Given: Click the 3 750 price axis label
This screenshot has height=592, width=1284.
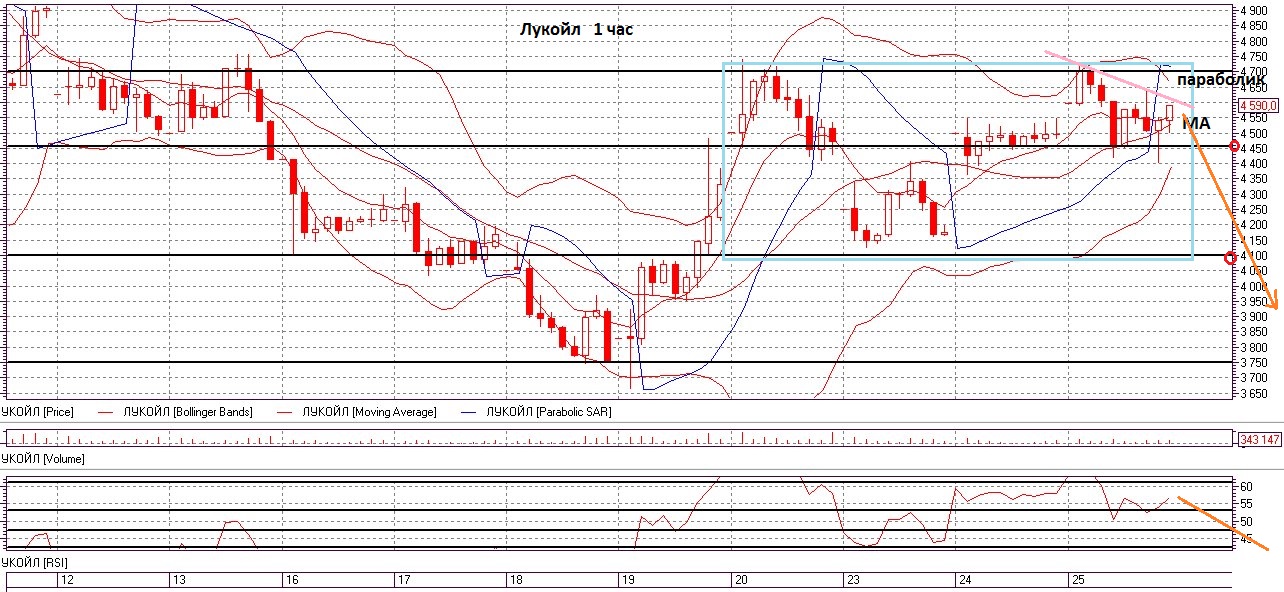Looking at the screenshot, I should click(x=1255, y=363).
